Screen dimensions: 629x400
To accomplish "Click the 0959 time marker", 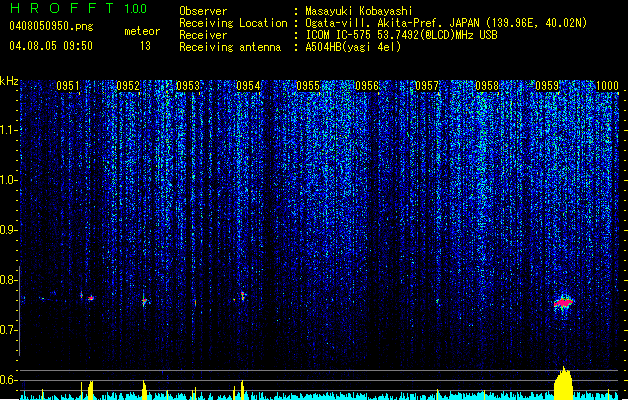I will point(547,86).
